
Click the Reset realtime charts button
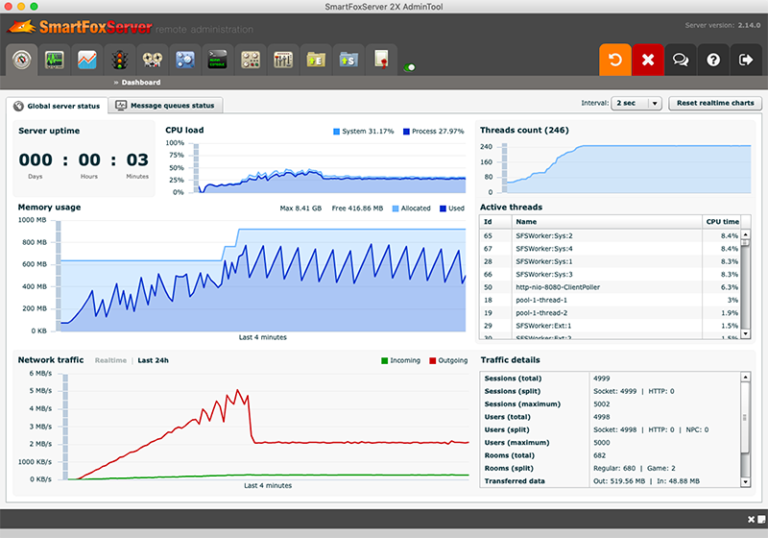click(715, 103)
